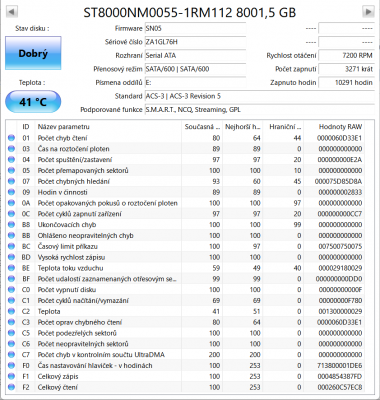Image resolution: width=380 pixels, height=400 pixels.
Task: Click the status dot for row C6
Action: point(11,344)
